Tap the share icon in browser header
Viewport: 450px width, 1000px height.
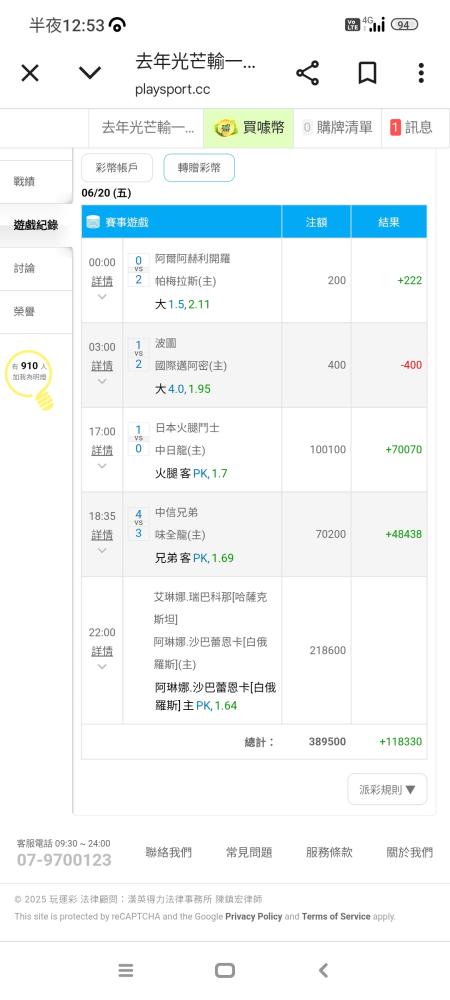(x=307, y=73)
